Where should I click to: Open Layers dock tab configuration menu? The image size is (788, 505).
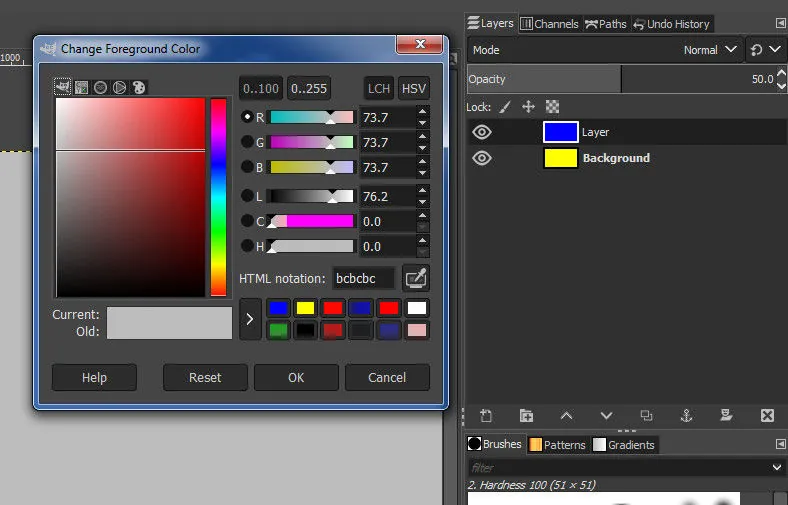click(780, 23)
